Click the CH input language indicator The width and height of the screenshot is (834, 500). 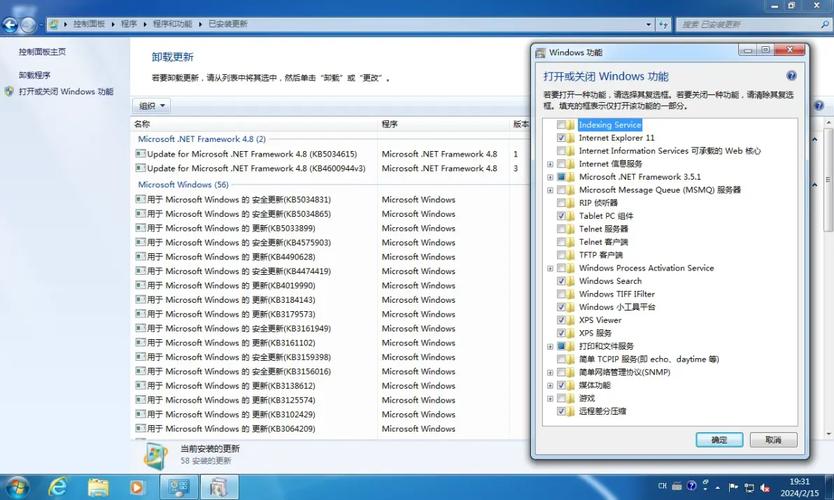(x=662, y=486)
